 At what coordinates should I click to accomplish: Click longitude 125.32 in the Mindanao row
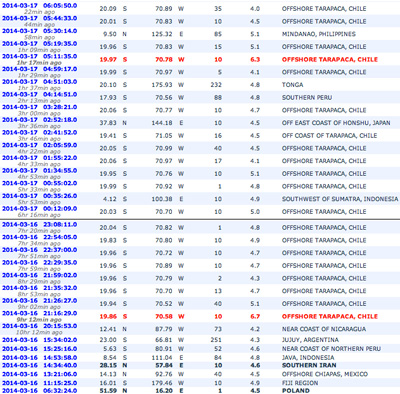coord(162,34)
